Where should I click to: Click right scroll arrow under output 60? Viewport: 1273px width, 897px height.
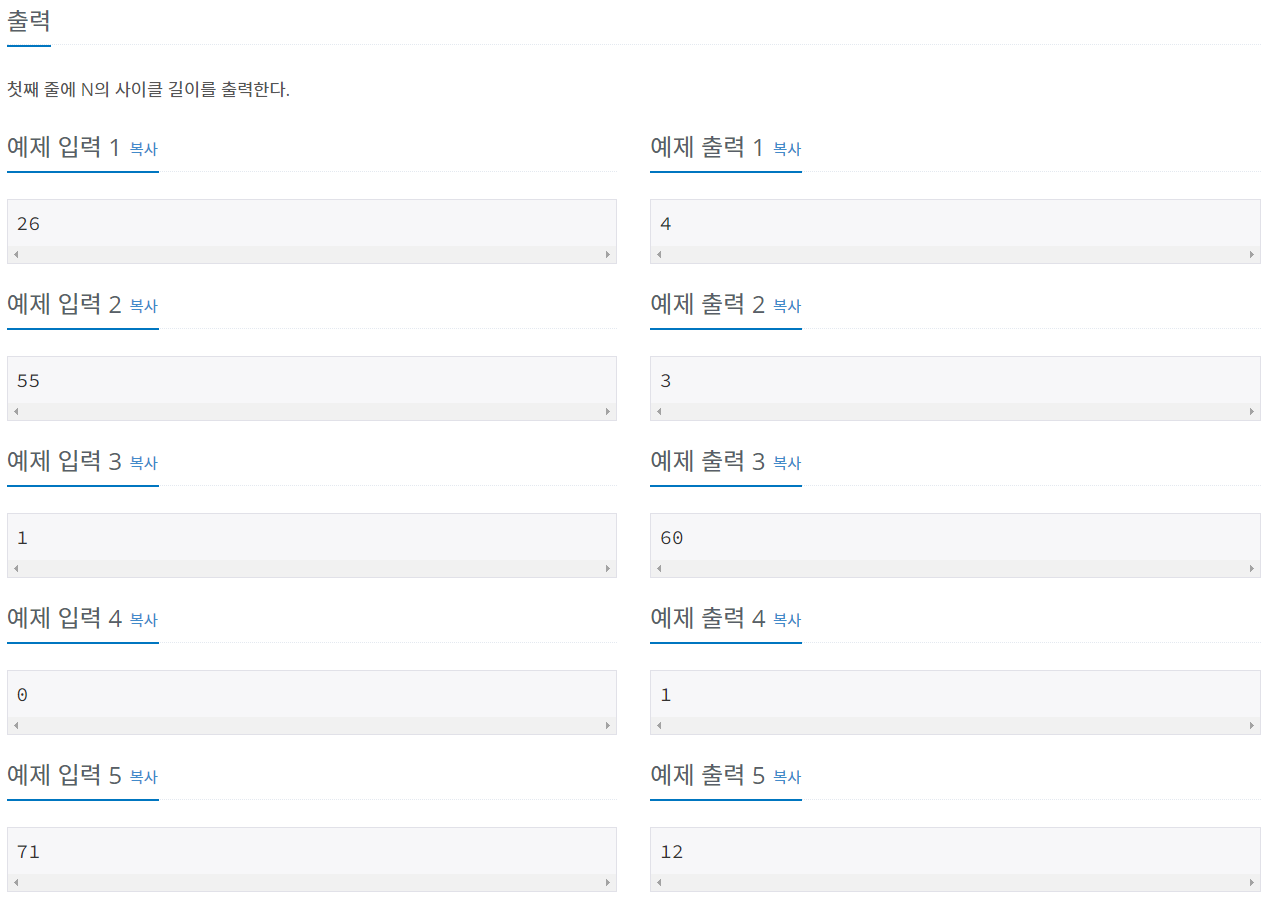click(x=1252, y=569)
